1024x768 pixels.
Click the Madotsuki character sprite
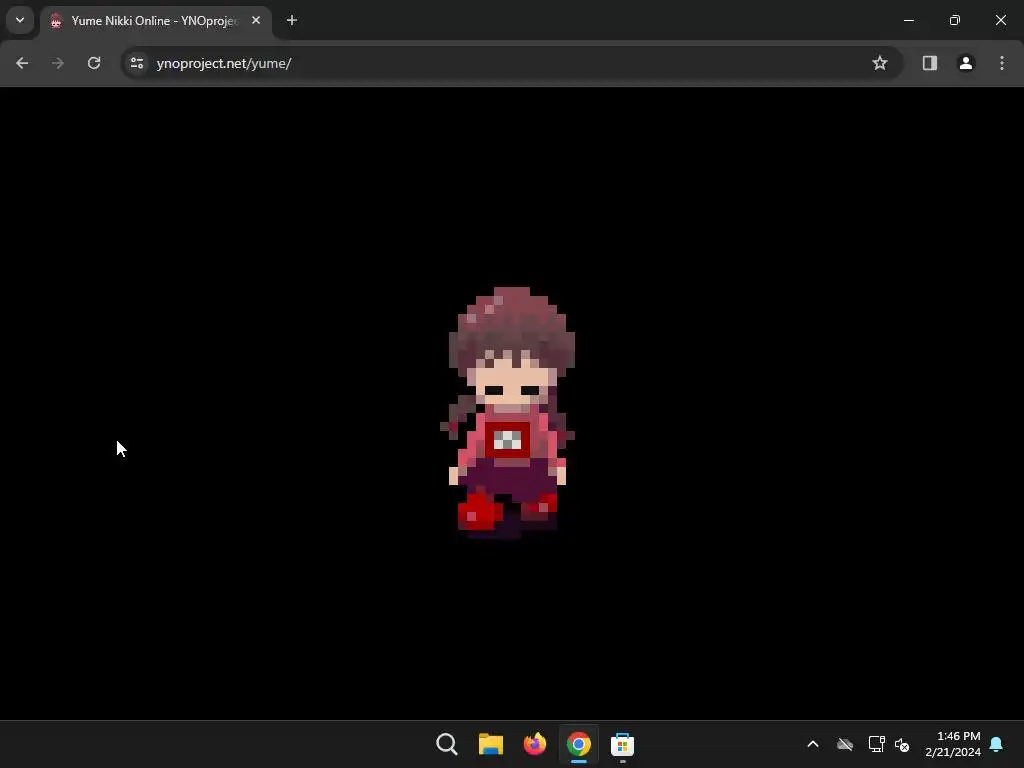click(508, 412)
